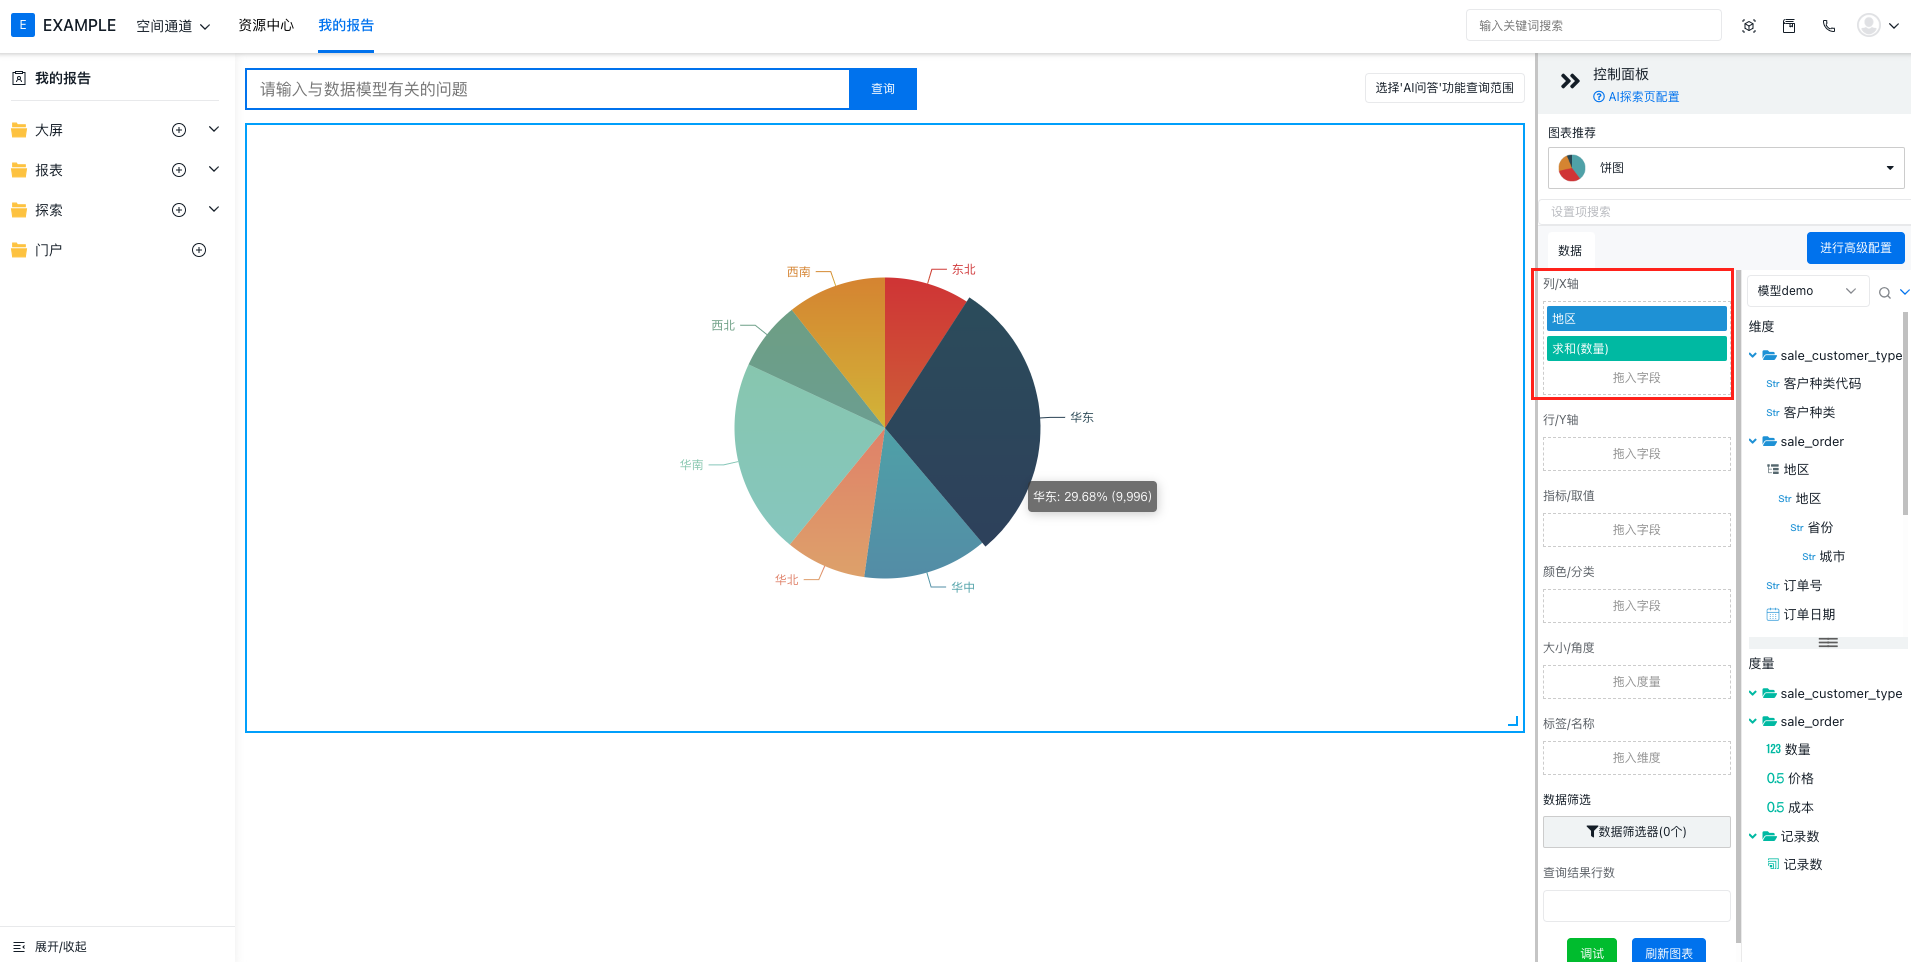Collapse the 记录数 measure folder

(x=1753, y=836)
